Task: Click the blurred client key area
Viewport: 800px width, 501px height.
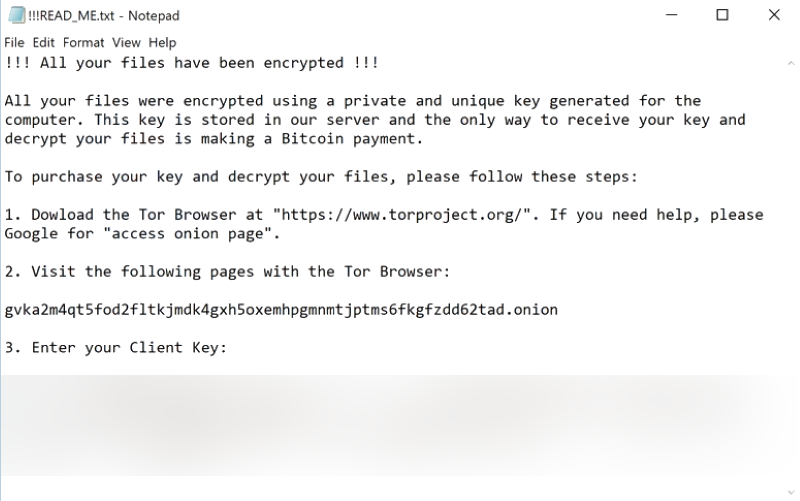Action: (x=393, y=425)
